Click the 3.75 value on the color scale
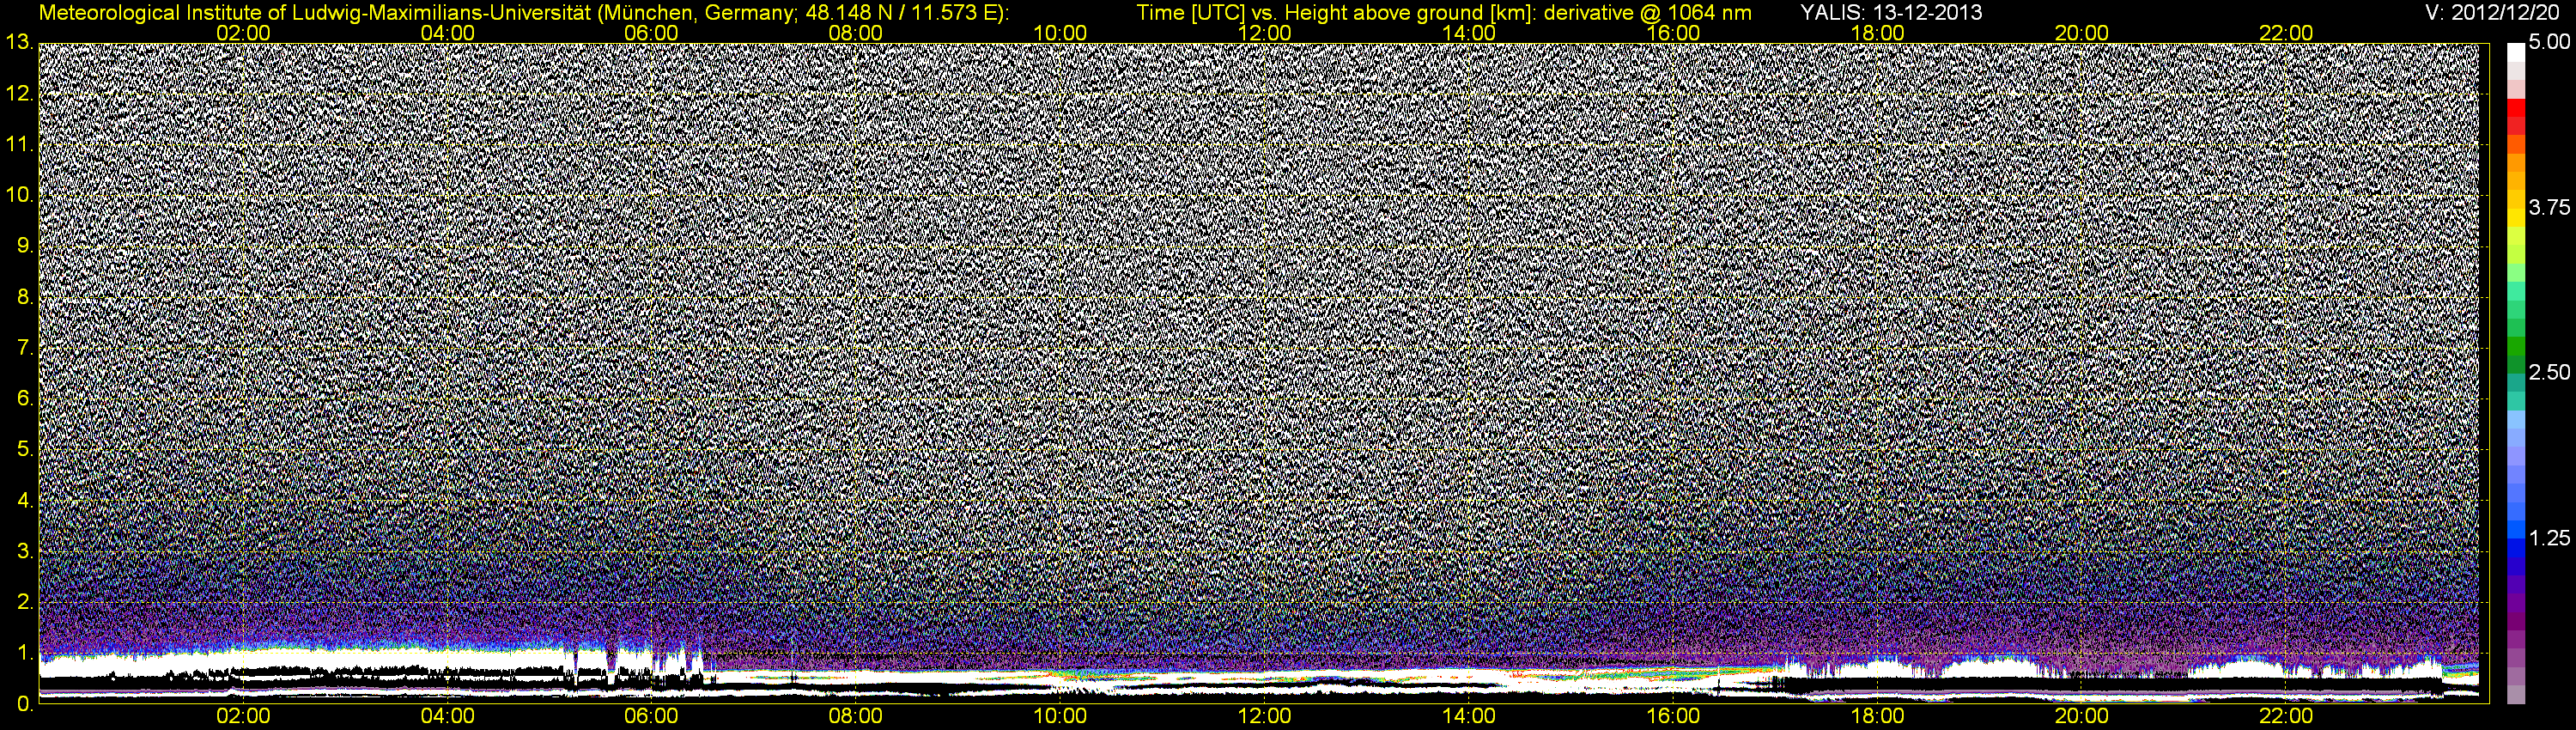This screenshot has height=730, width=2576. click(2549, 207)
